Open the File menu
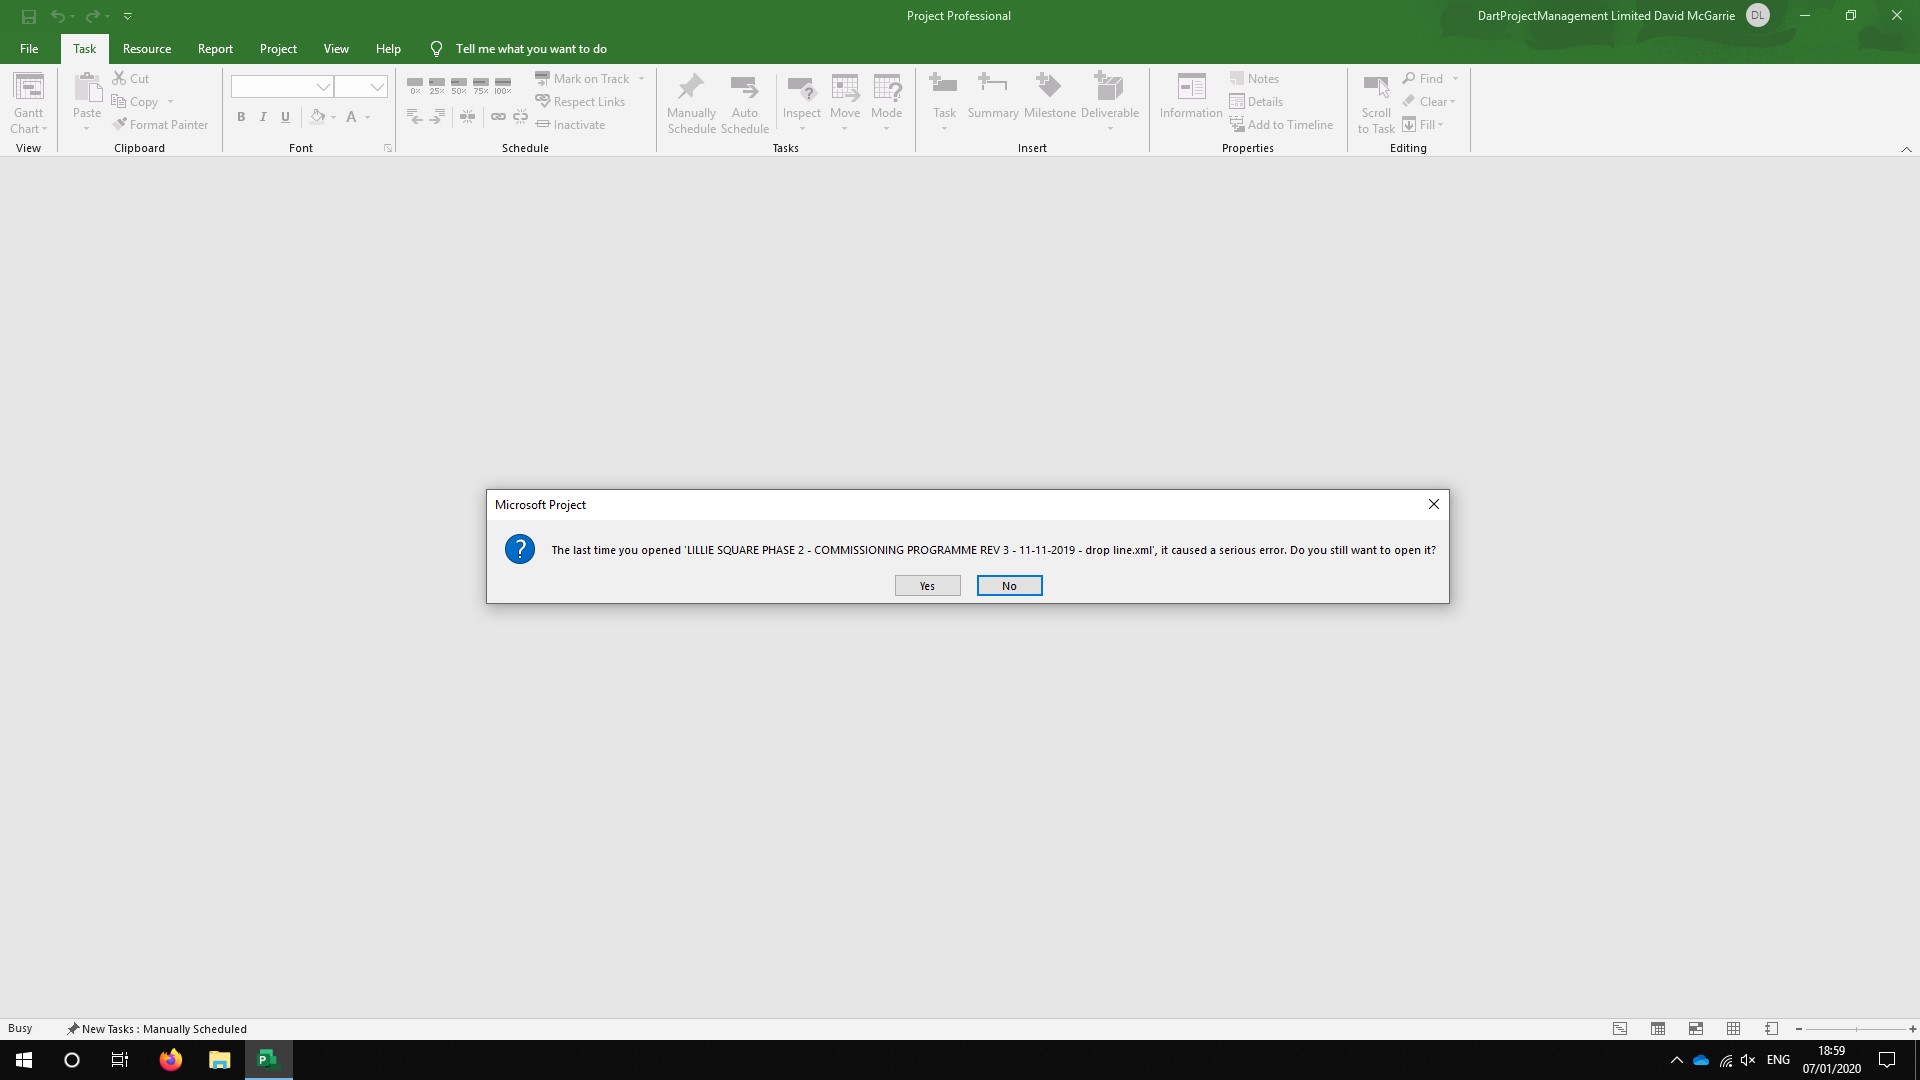Image resolution: width=1920 pixels, height=1080 pixels. coord(29,49)
